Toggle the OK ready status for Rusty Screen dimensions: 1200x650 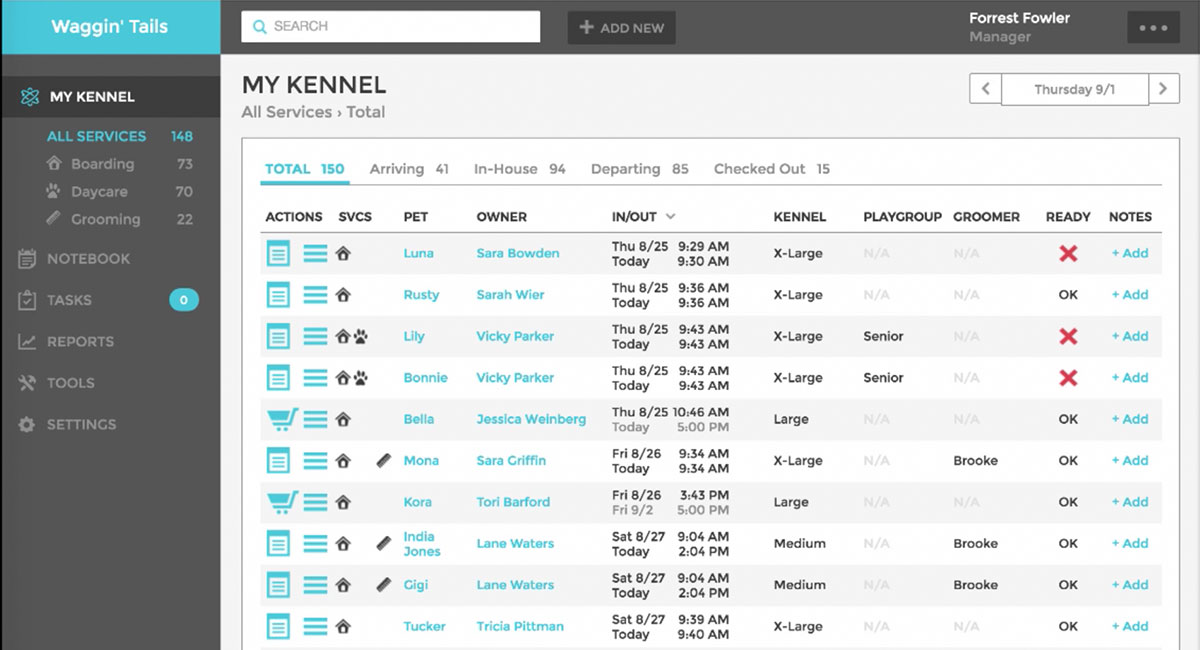tap(1068, 295)
